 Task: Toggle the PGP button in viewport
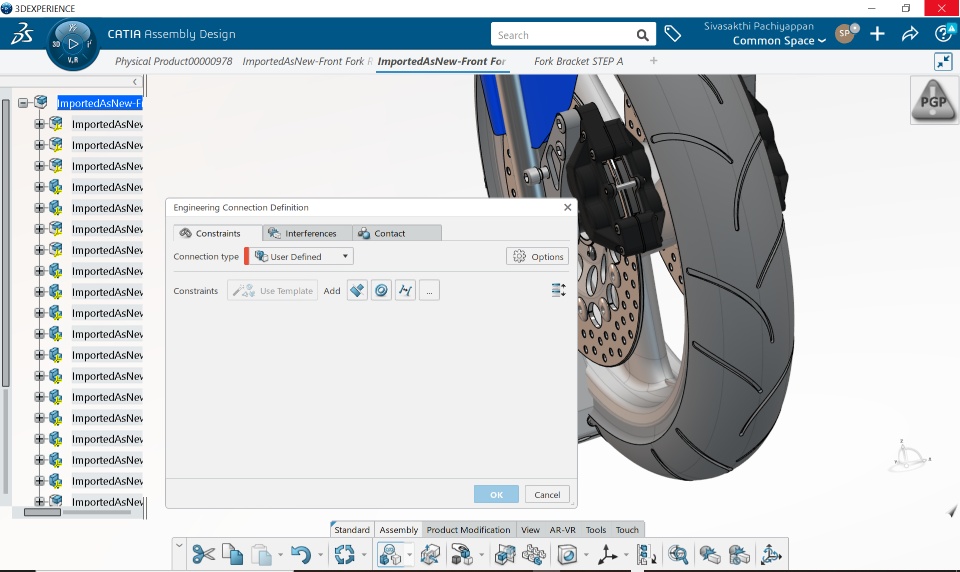point(934,100)
